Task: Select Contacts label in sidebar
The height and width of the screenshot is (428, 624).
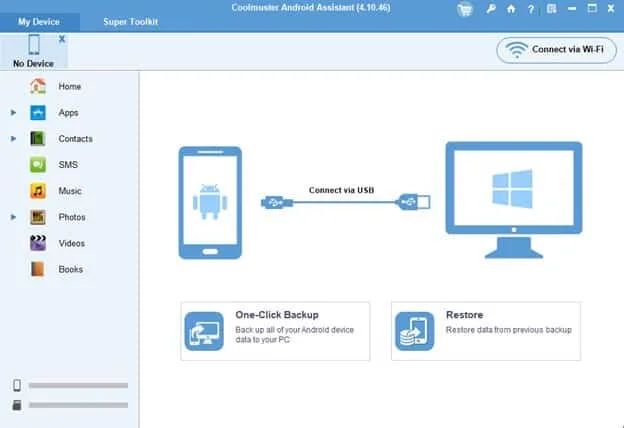Action: pyautogui.click(x=75, y=139)
